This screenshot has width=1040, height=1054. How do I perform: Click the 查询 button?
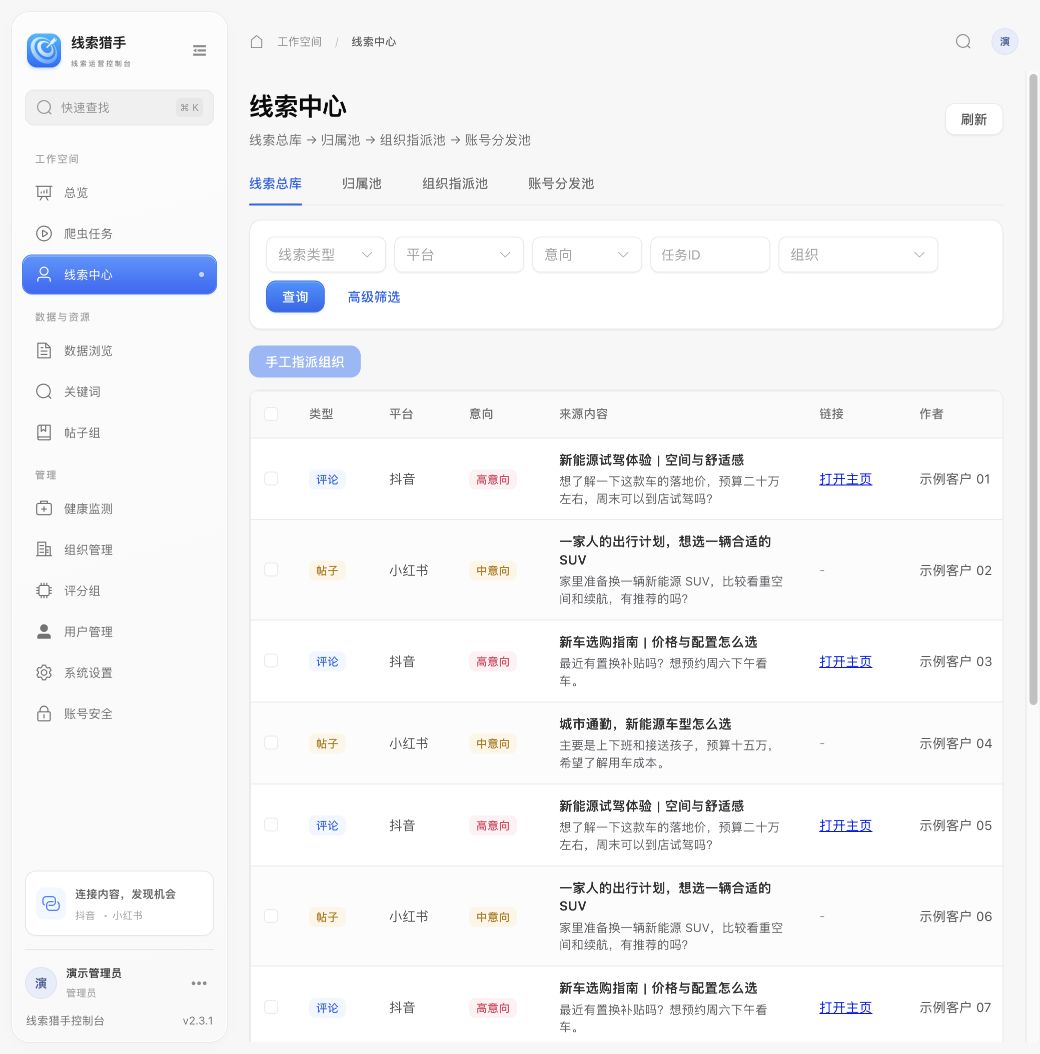295,296
